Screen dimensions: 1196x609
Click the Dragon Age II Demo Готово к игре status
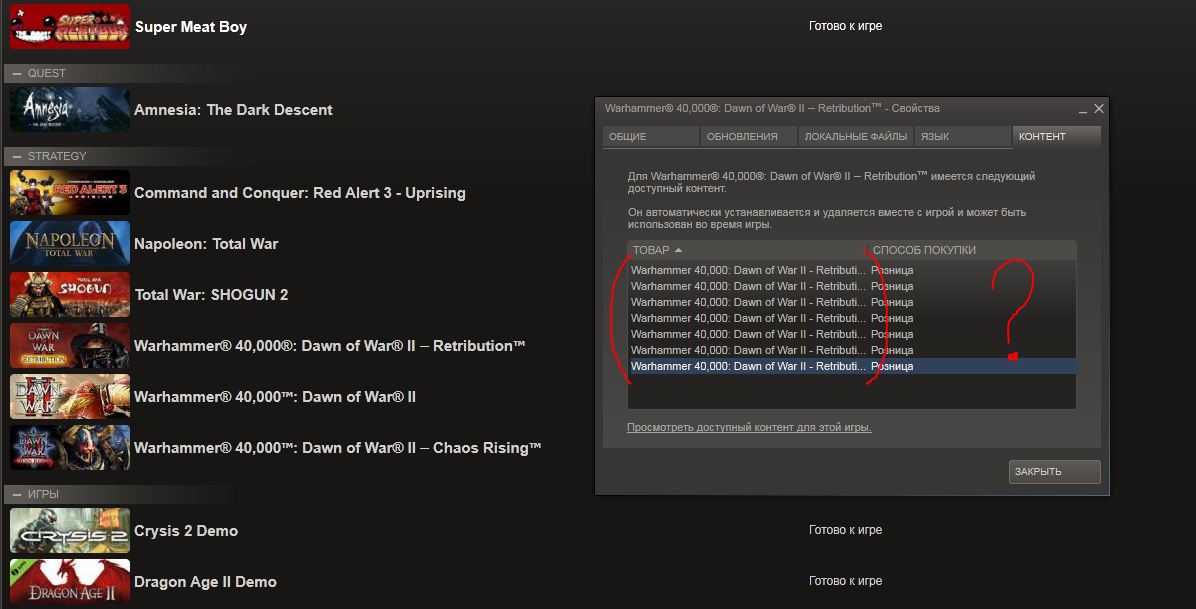pos(845,581)
